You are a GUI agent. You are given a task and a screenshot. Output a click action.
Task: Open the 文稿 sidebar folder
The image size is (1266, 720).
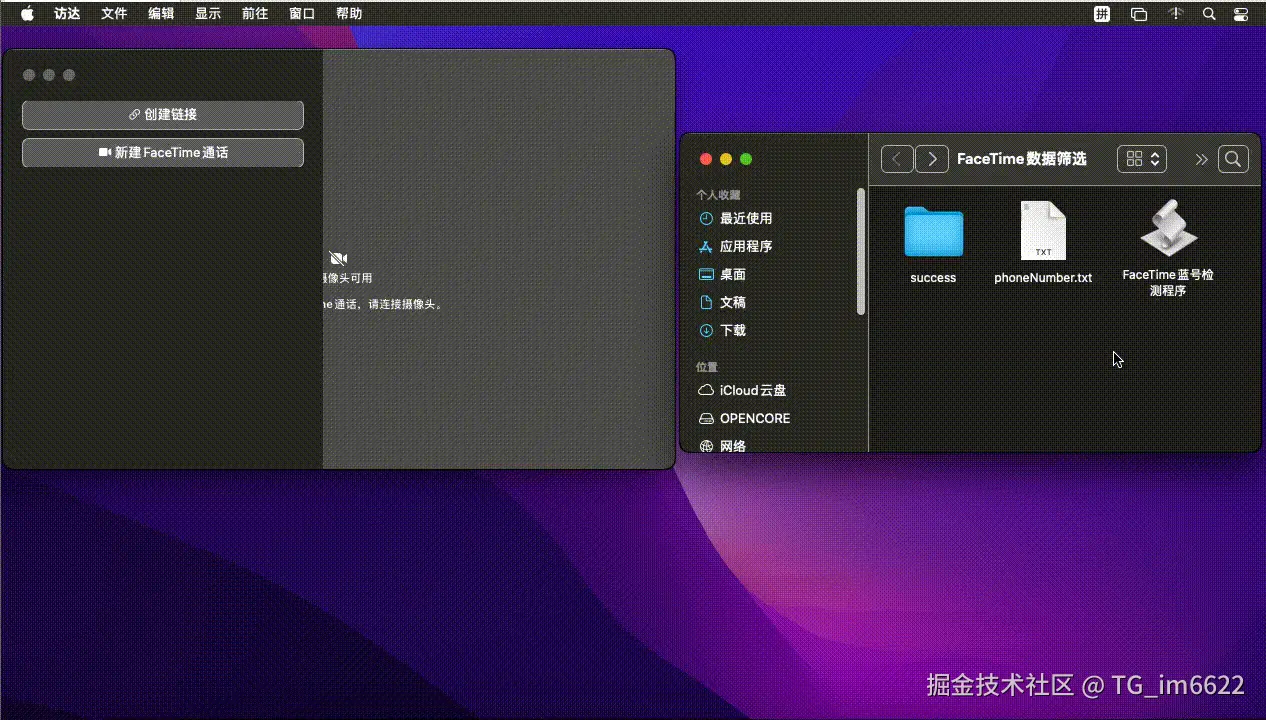point(733,302)
